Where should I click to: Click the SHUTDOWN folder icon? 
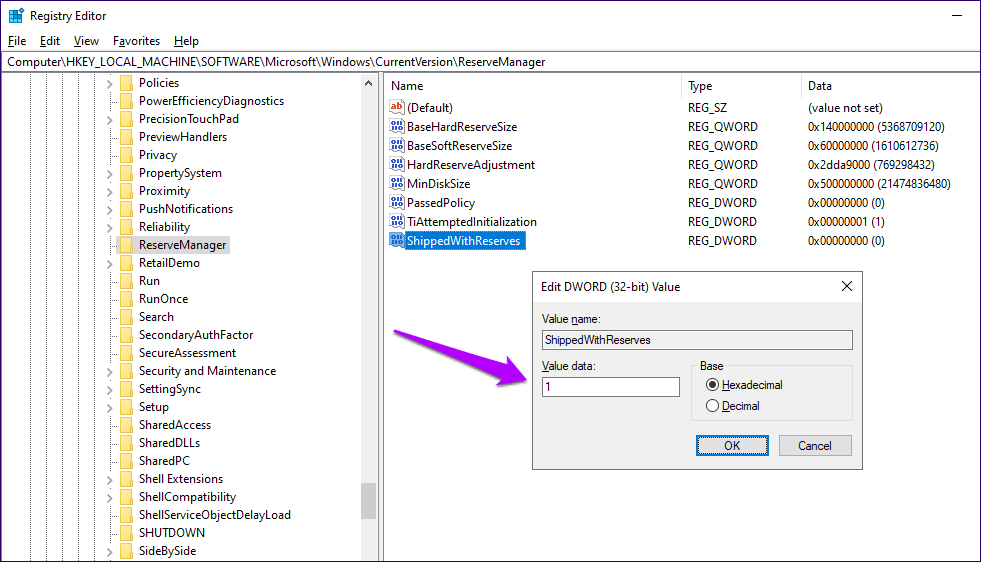tap(126, 533)
